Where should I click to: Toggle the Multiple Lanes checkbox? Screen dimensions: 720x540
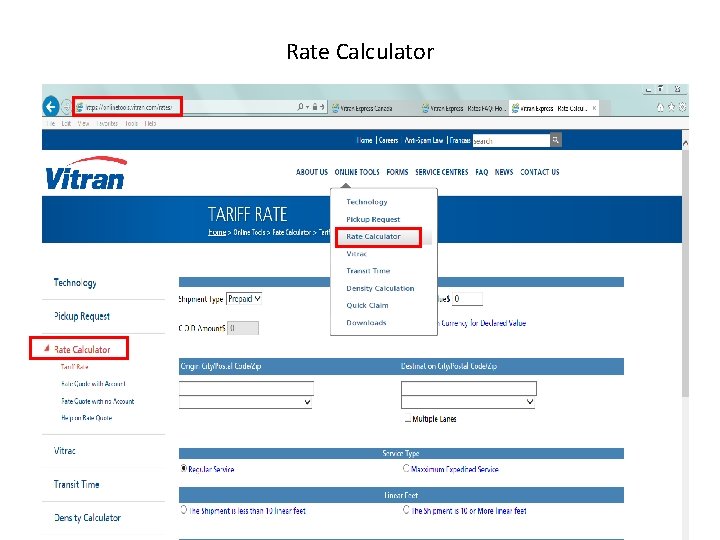click(x=407, y=419)
